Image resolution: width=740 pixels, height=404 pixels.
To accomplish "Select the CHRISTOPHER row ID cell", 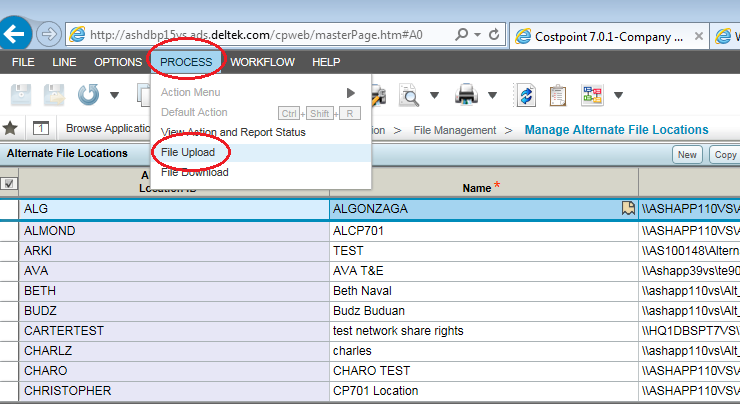I will click(x=174, y=391).
